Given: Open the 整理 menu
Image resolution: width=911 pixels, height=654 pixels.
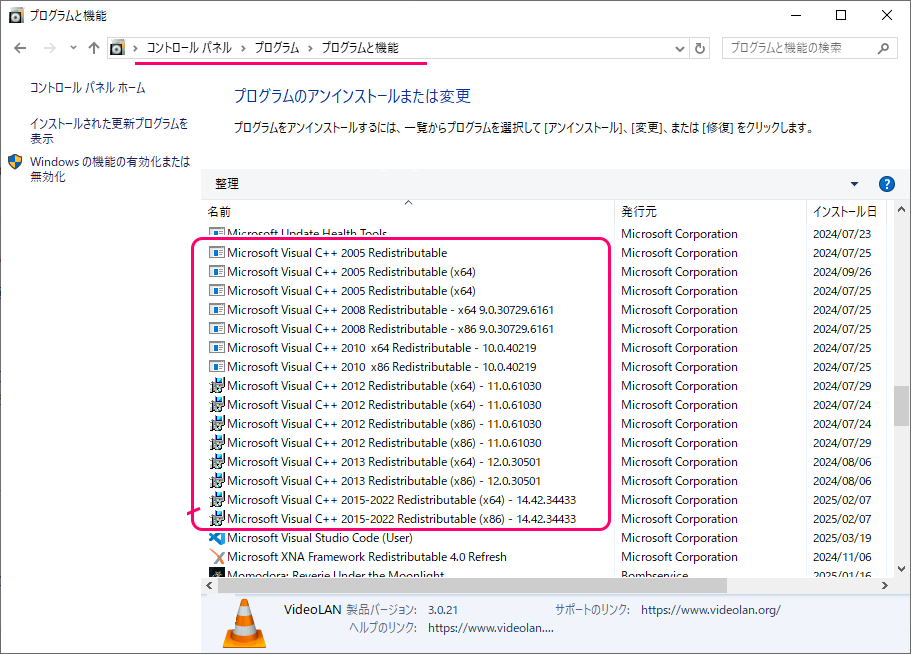Looking at the screenshot, I should (x=227, y=184).
